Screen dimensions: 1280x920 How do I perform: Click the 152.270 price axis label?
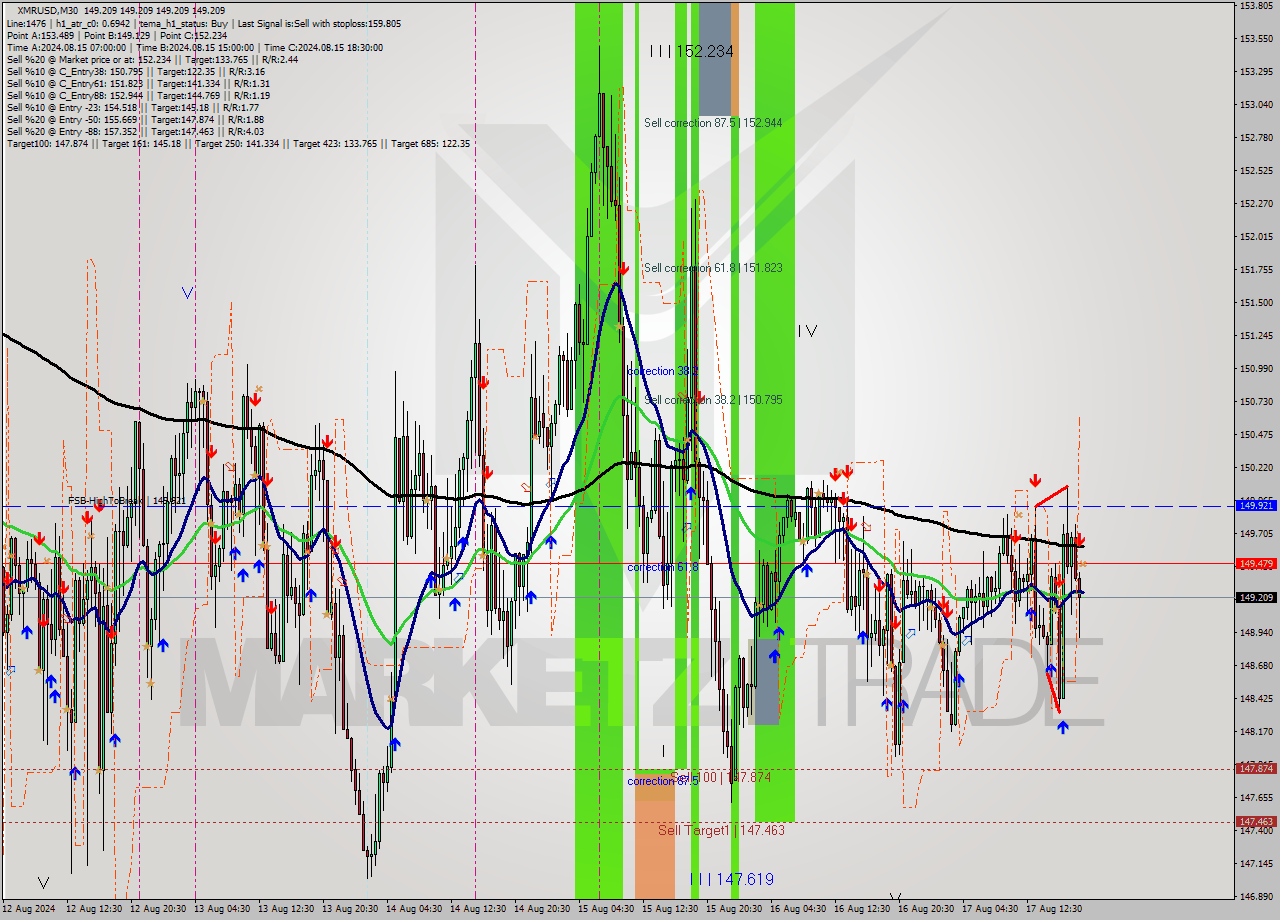(1256, 203)
